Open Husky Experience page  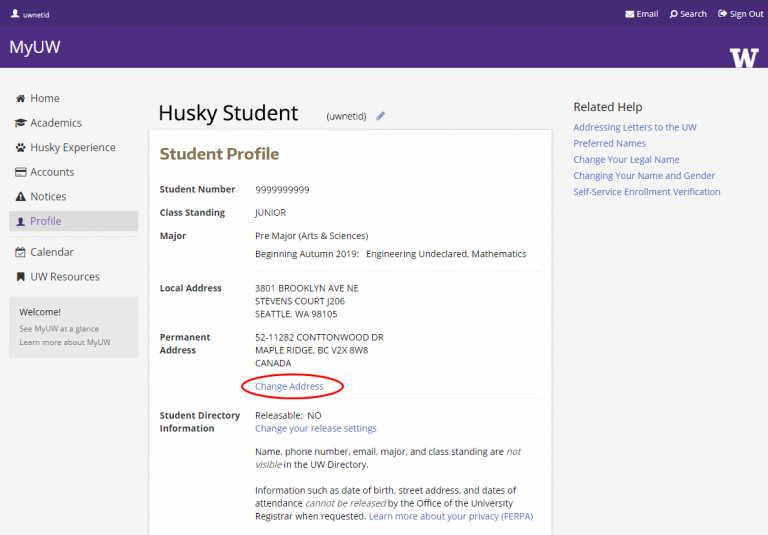pos(72,147)
